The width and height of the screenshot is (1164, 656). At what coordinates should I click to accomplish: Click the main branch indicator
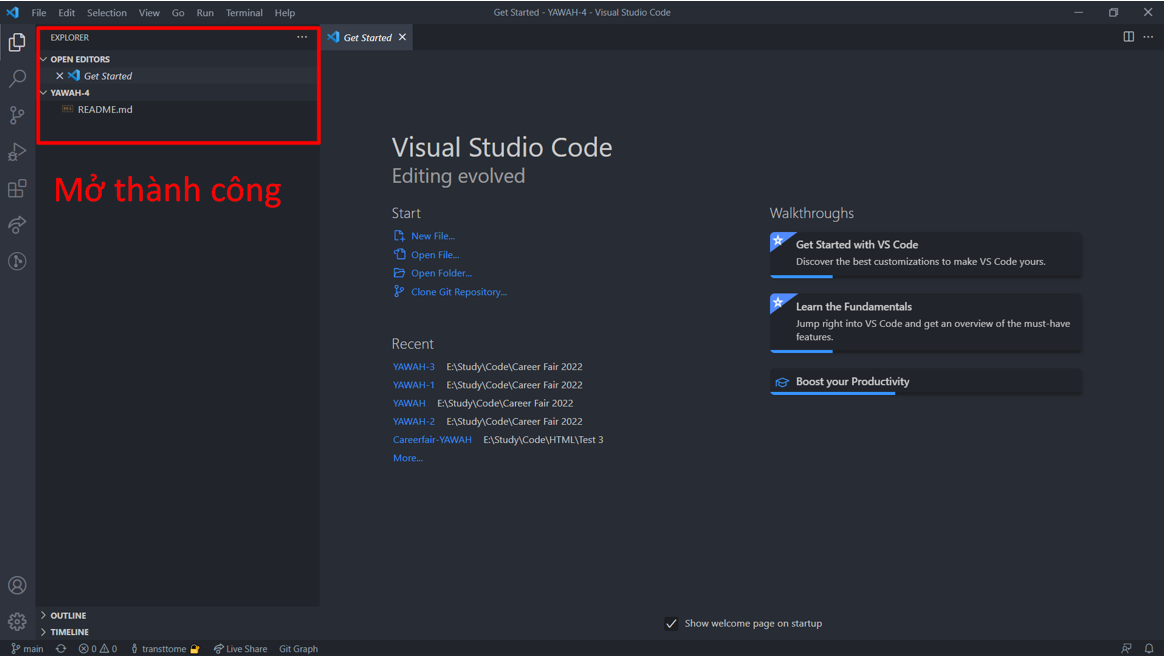(27, 649)
